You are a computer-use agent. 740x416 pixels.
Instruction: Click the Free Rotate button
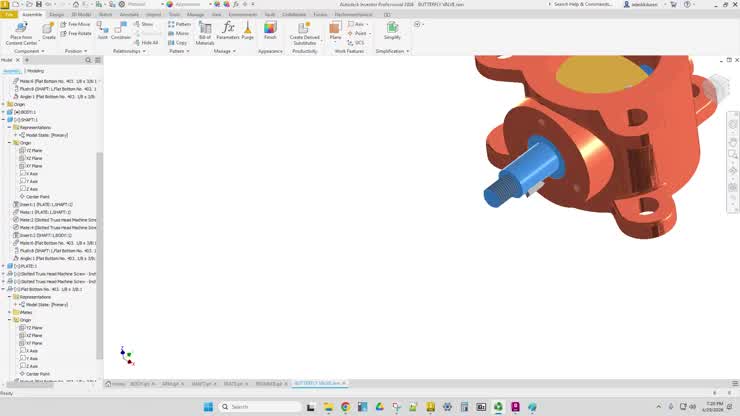(76, 34)
